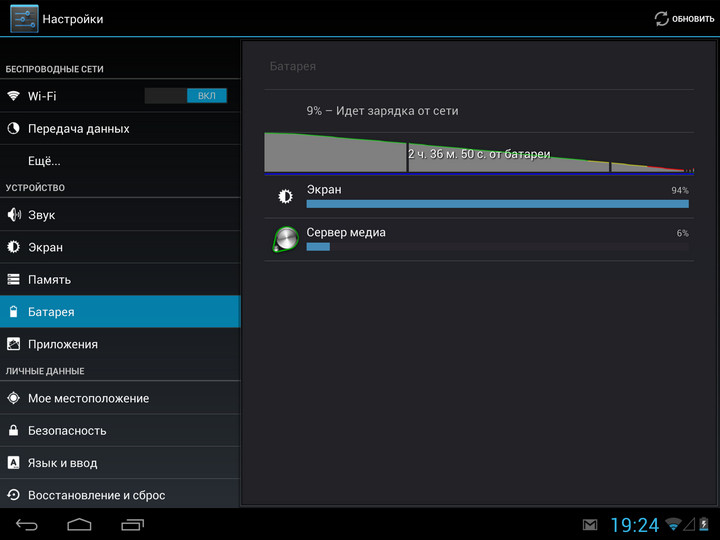Open Память storage settings
Image resolution: width=720 pixels, height=540 pixels.
tap(120, 279)
